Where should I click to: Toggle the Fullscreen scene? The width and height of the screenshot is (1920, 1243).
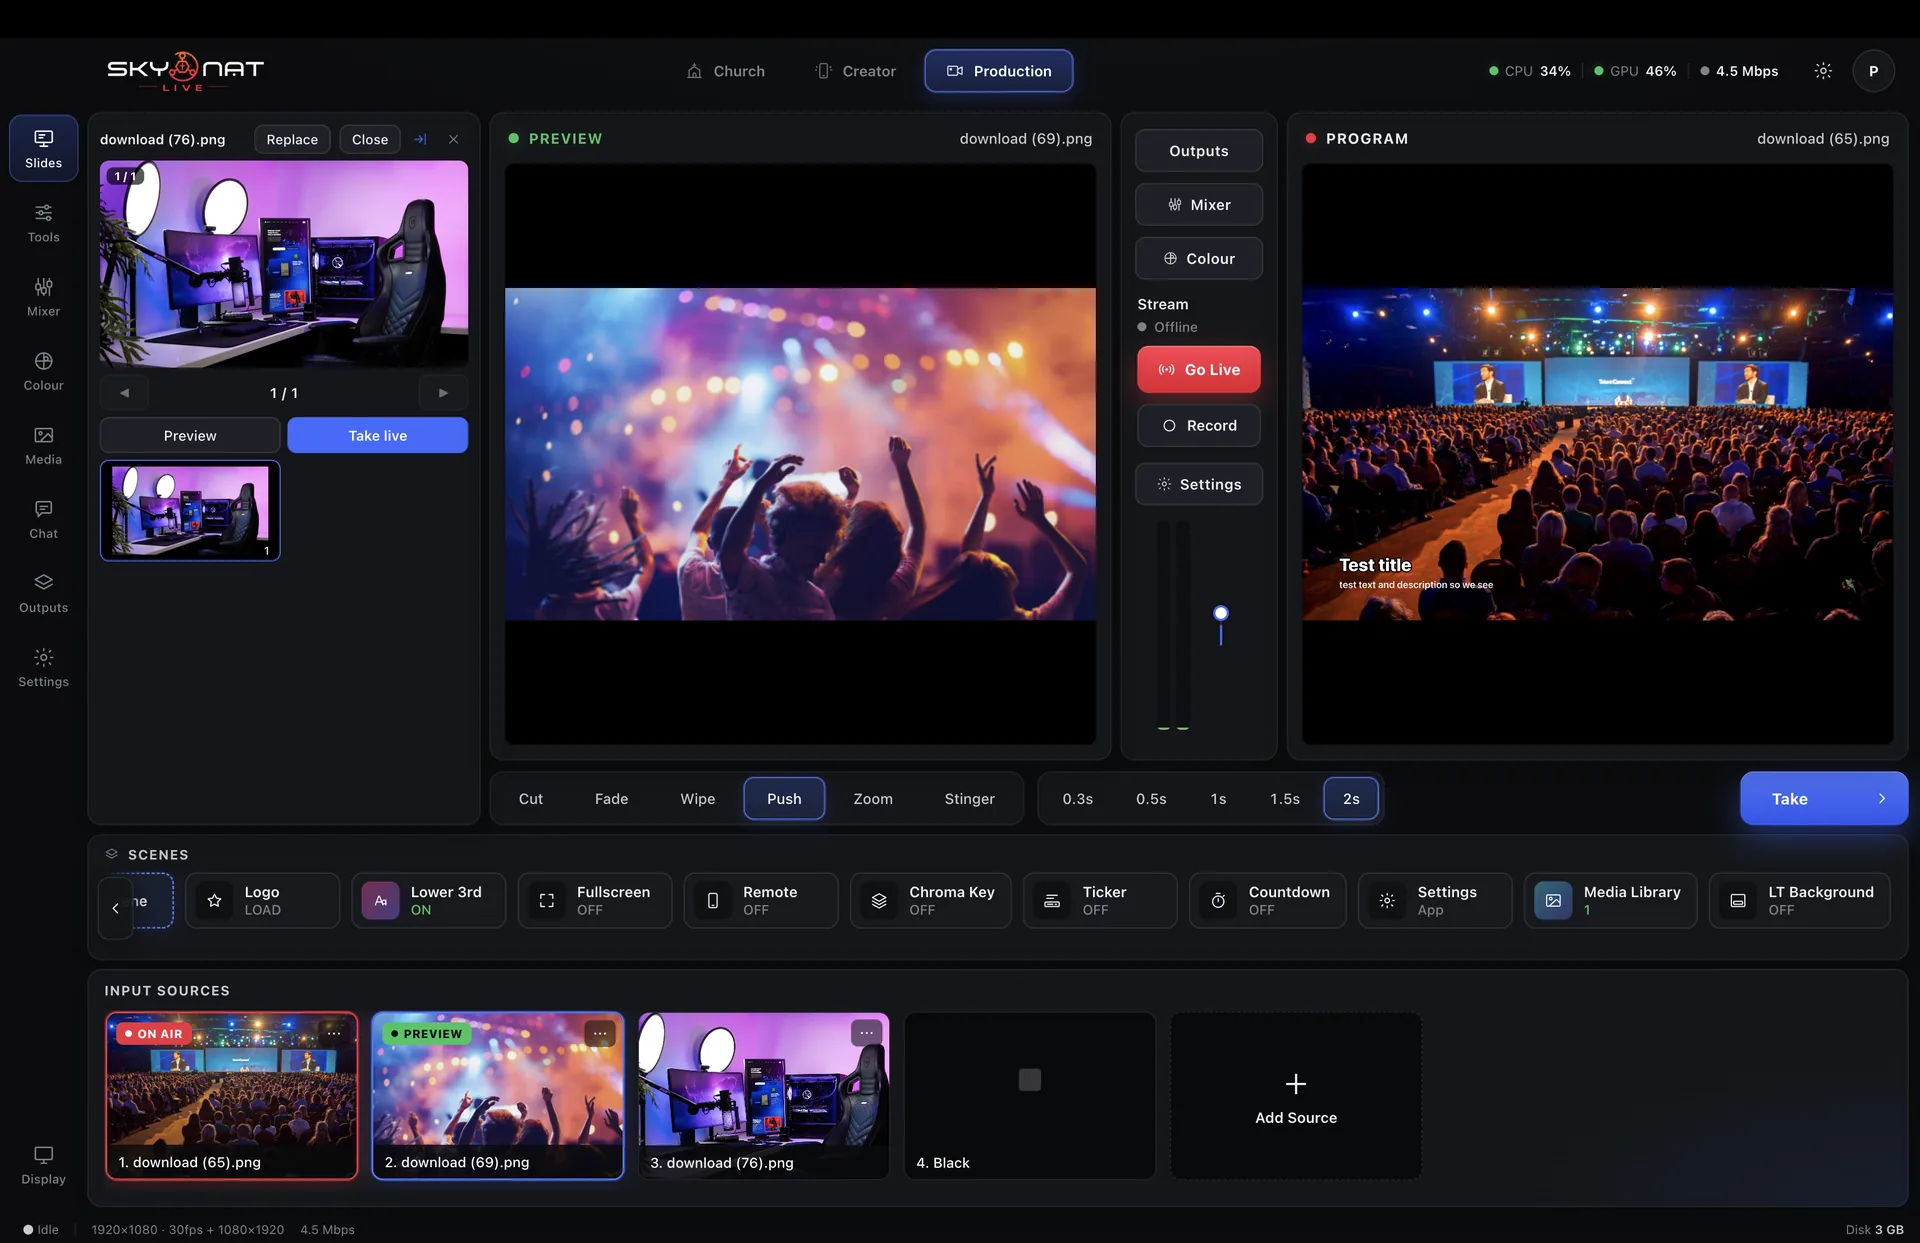594,900
